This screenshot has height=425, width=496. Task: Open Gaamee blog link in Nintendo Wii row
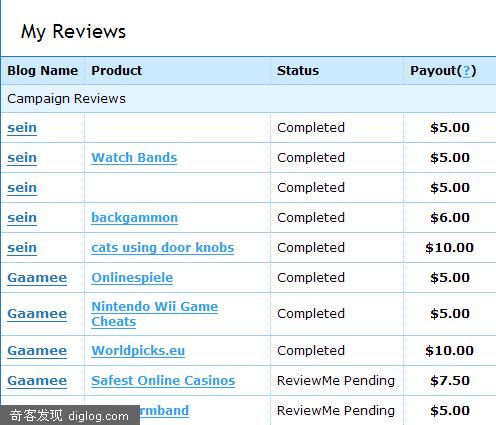pyautogui.click(x=37, y=314)
